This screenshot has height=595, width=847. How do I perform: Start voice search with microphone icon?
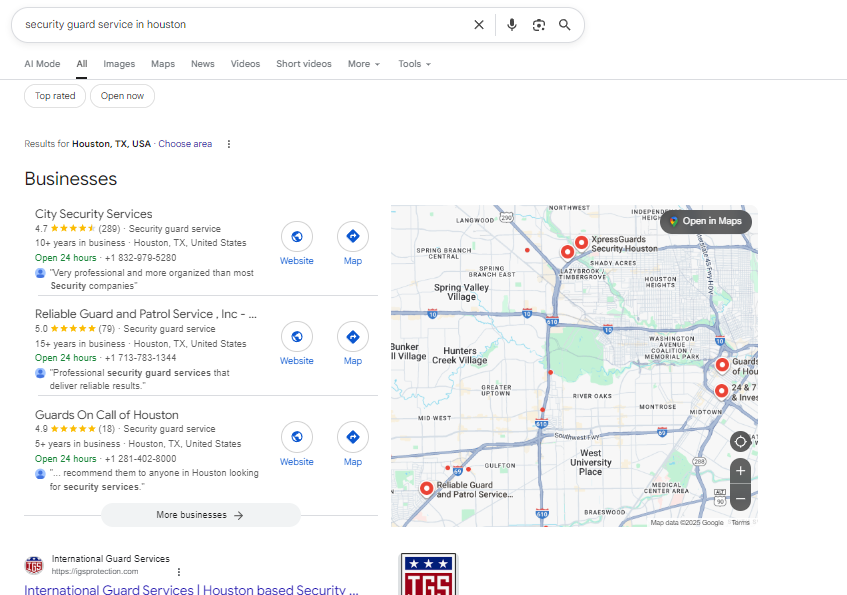pyautogui.click(x=512, y=25)
